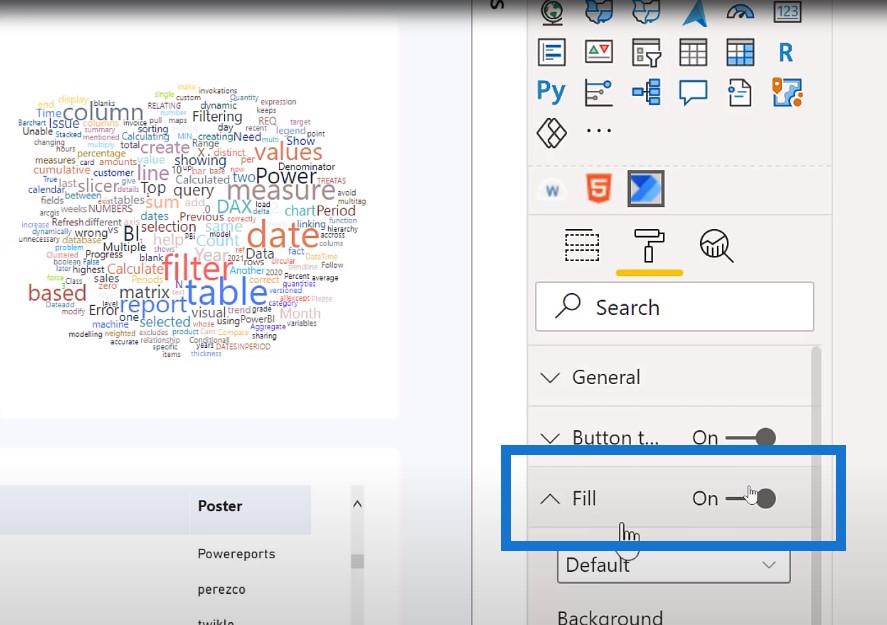Select the Card (123) visual icon
Screen dimensions: 887x625
(787, 11)
